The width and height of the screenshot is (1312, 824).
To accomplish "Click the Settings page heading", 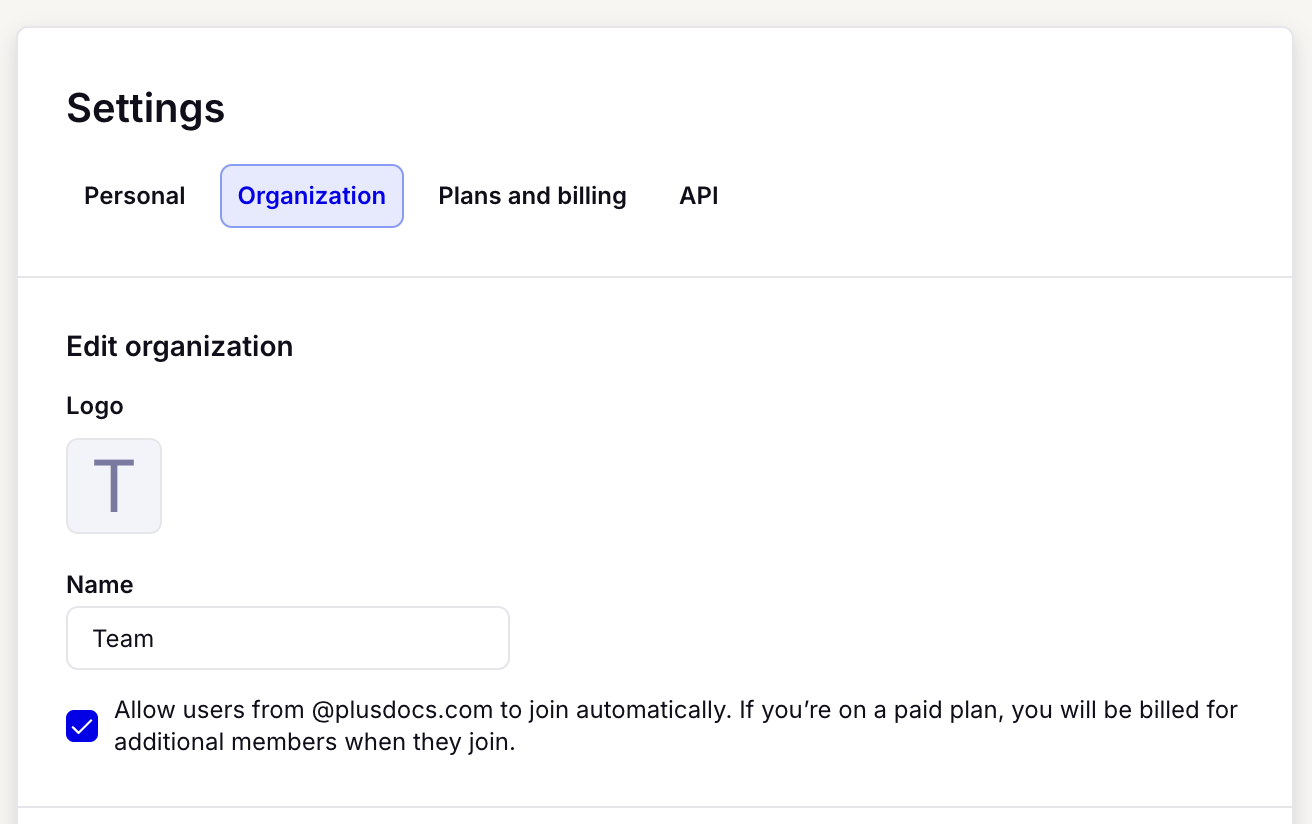I will coord(146,108).
